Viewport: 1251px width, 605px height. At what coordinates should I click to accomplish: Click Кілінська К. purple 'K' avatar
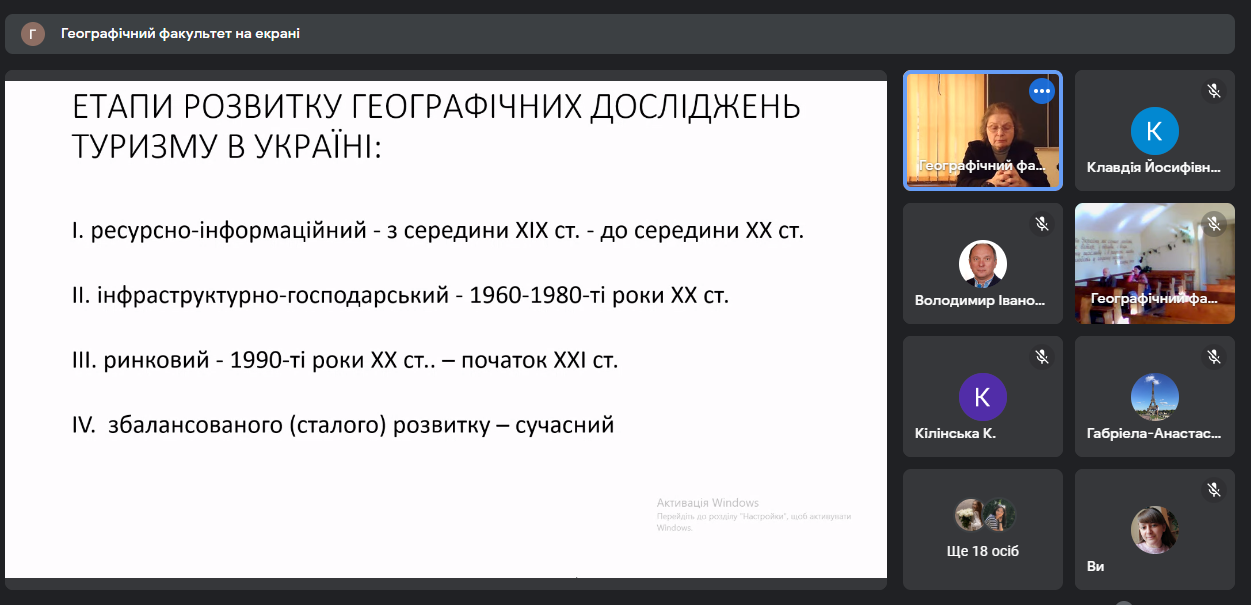[x=983, y=397]
